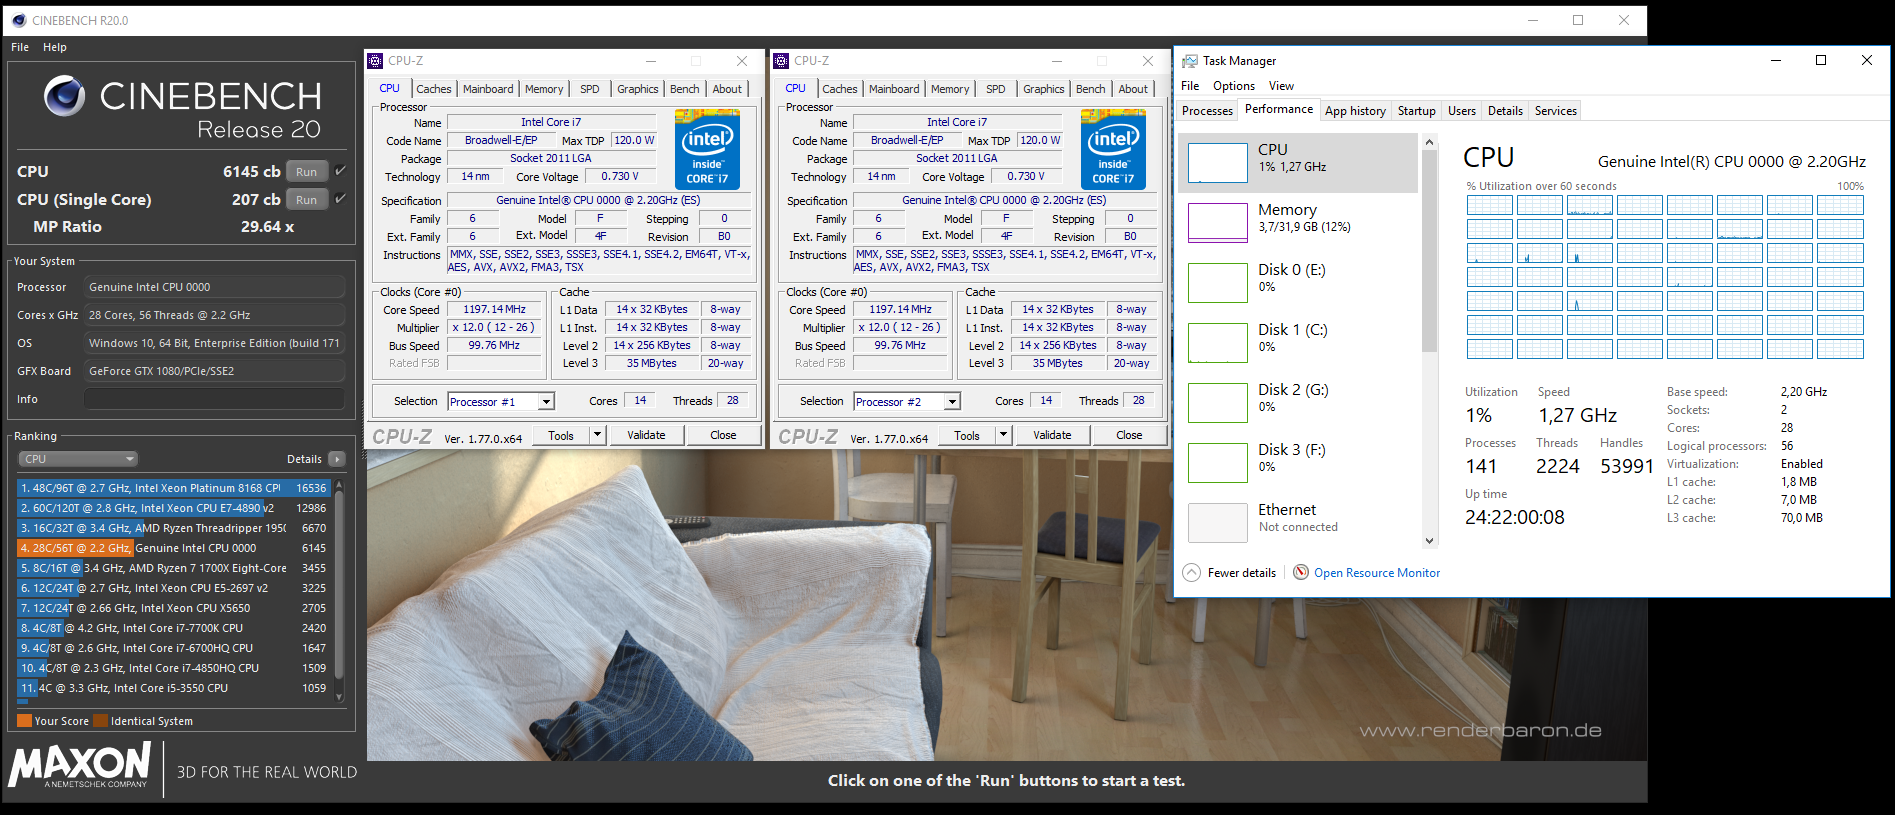Screen dimensions: 1895x815
Task: Open Tools dropdown arrow in second CPU-Z window
Action: click(x=1003, y=435)
